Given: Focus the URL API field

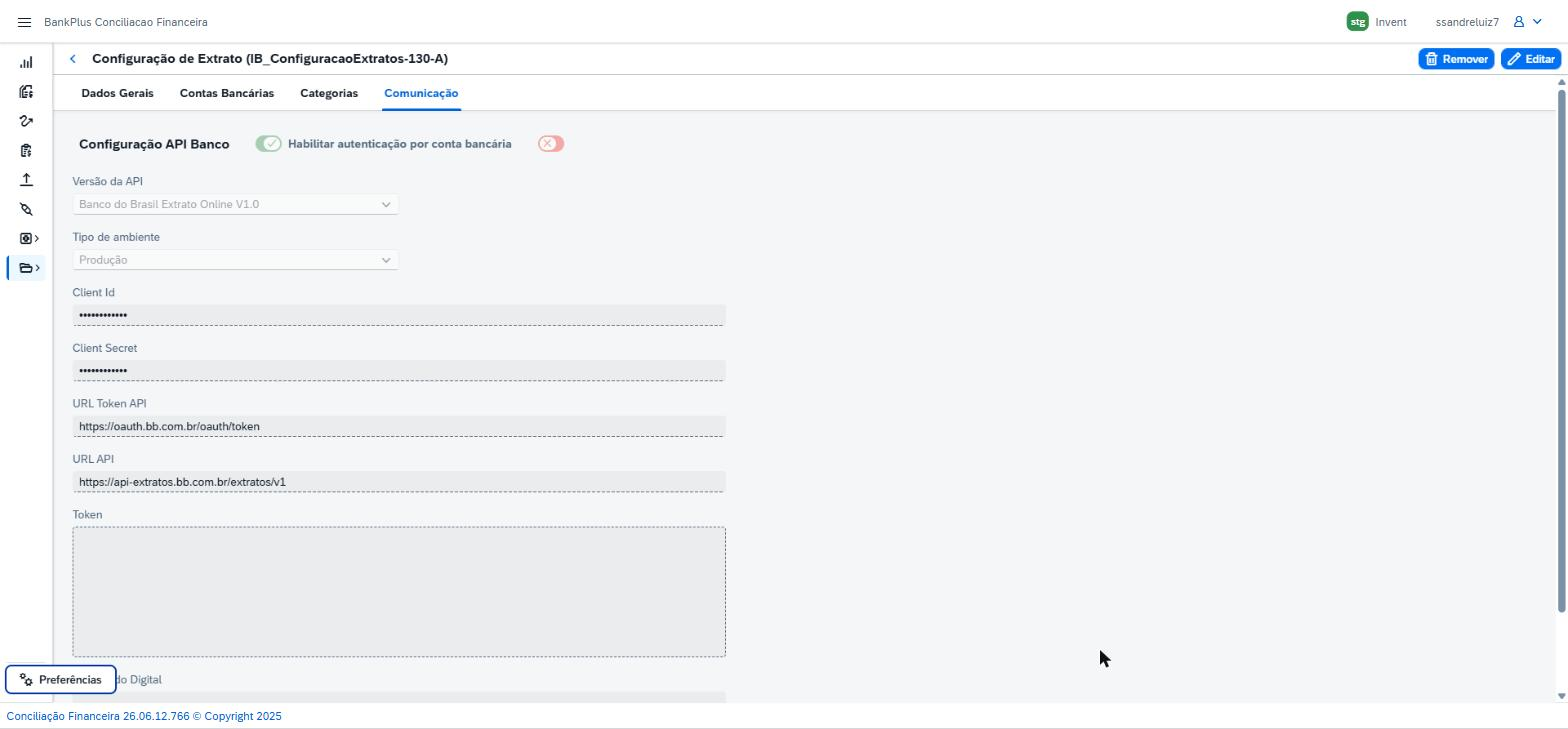Looking at the screenshot, I should pos(399,482).
